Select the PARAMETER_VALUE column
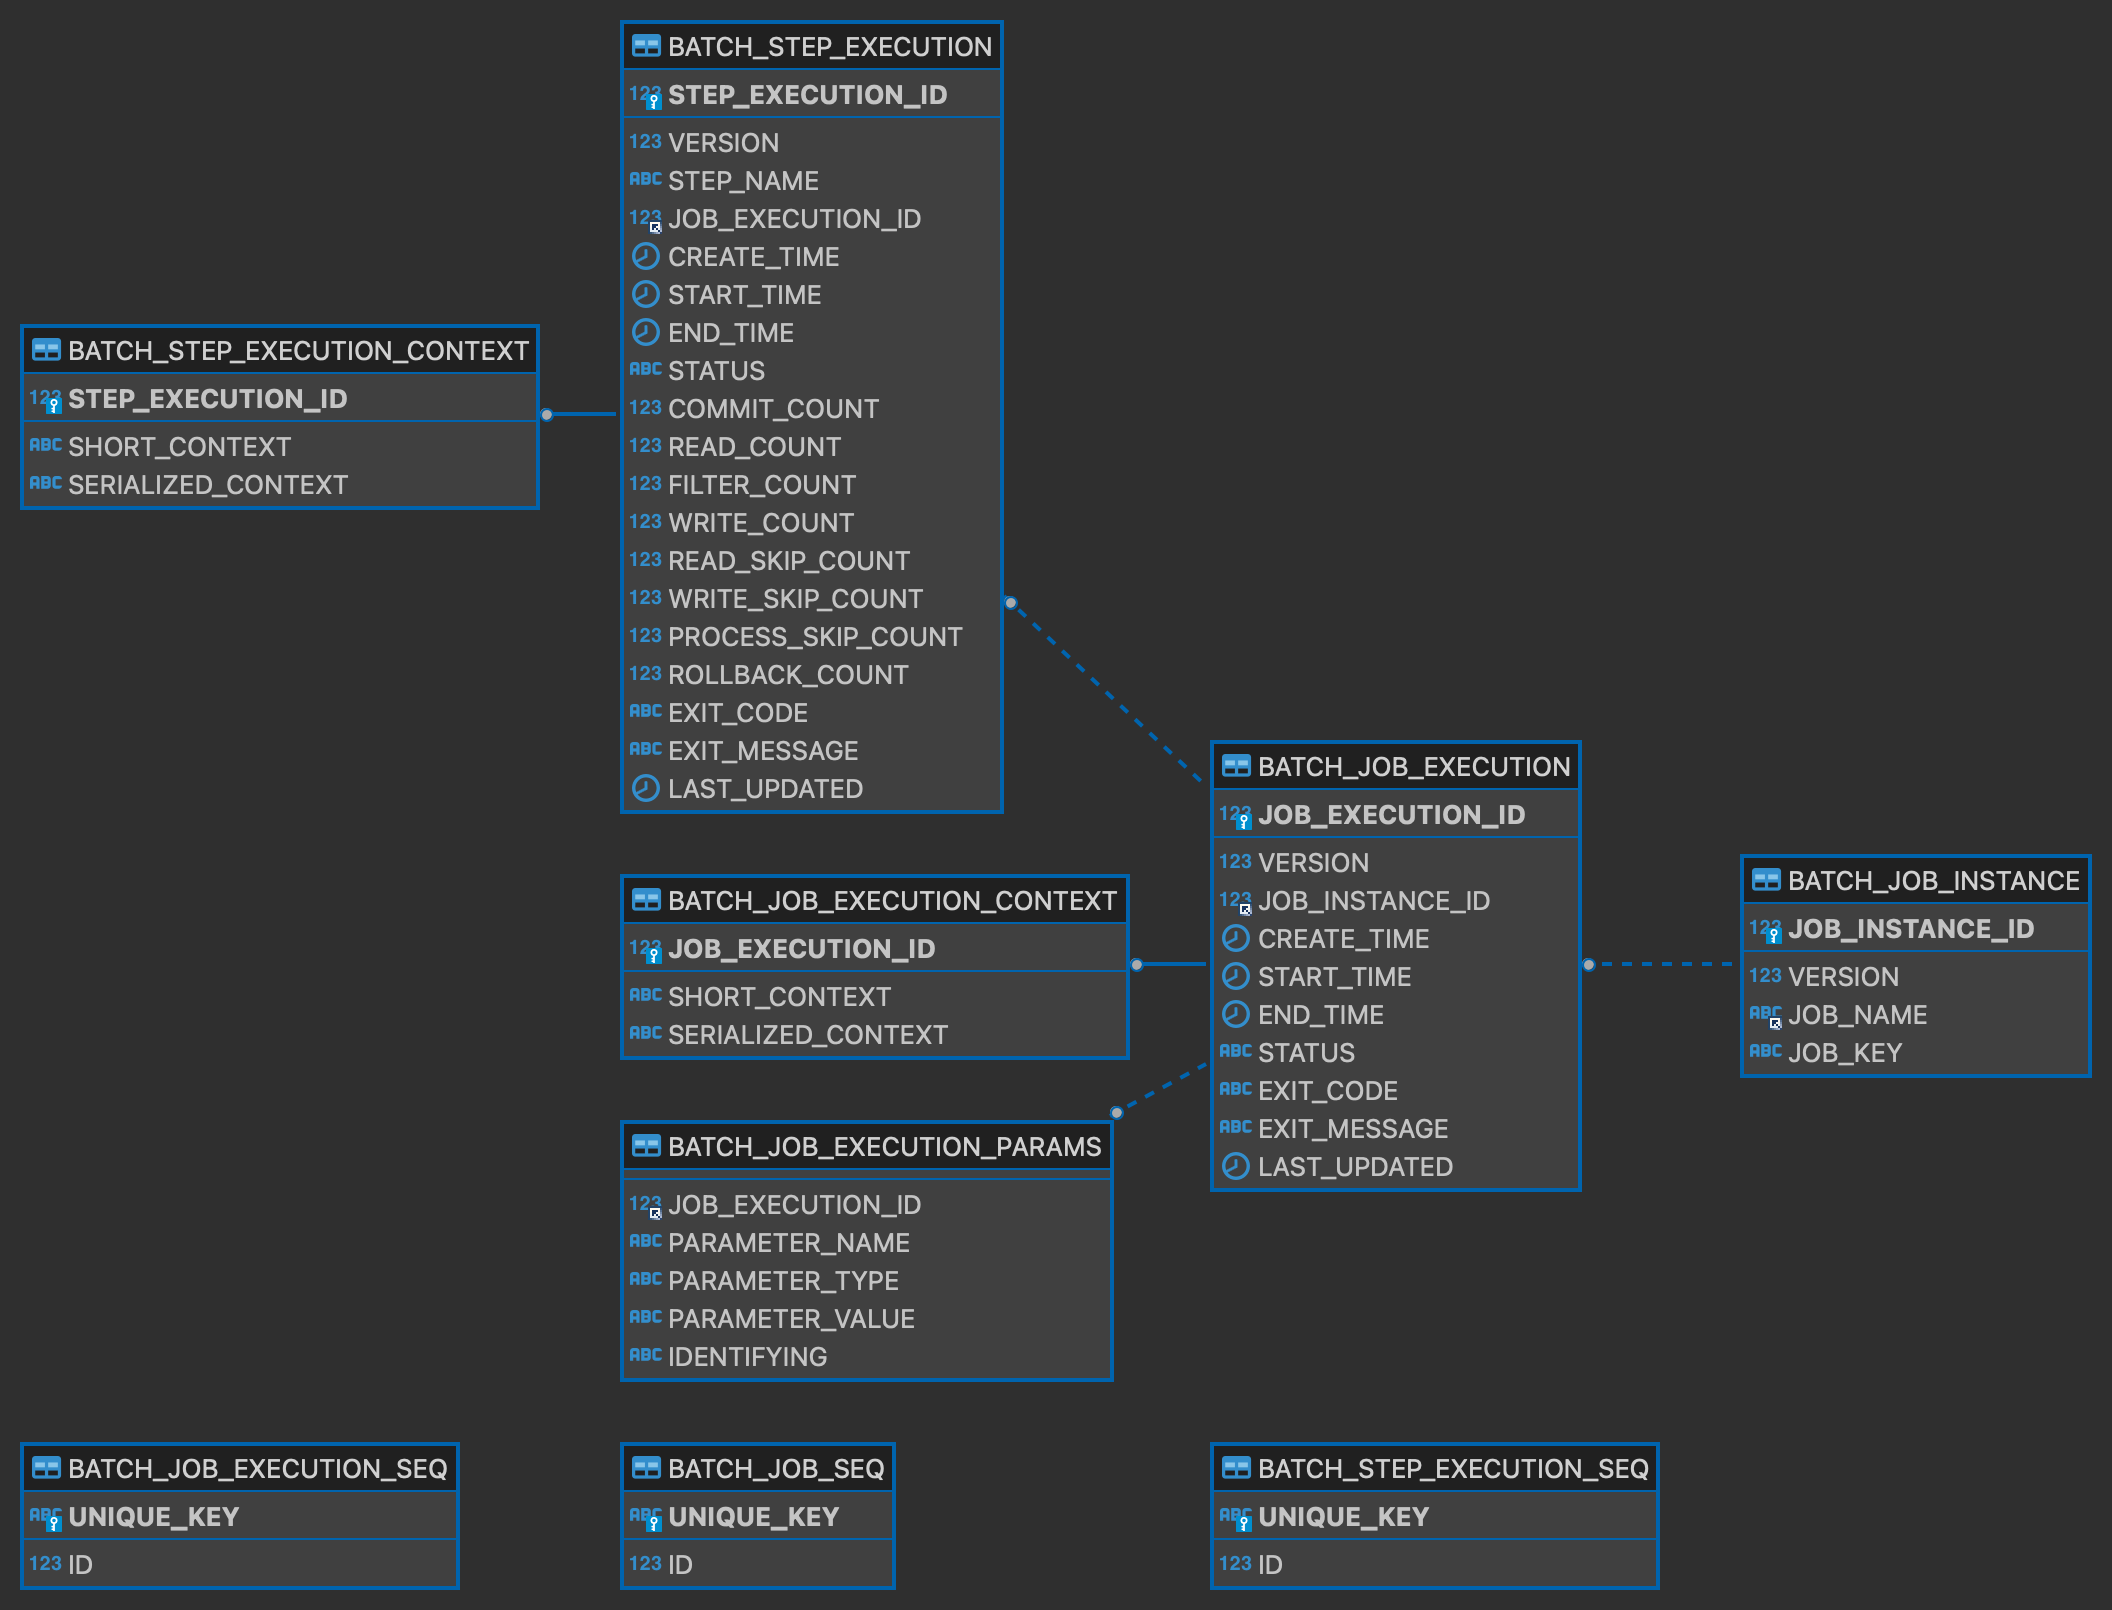The height and width of the screenshot is (1610, 2112). (x=790, y=1319)
